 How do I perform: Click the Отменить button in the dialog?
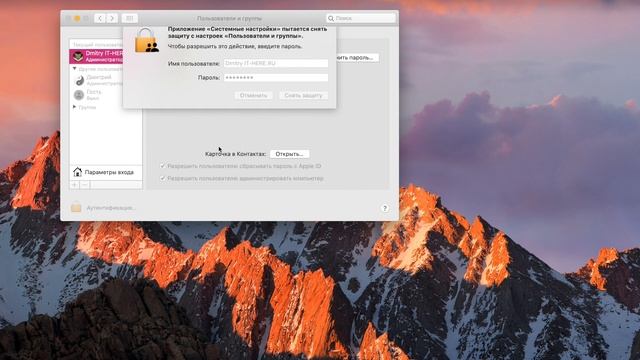pyautogui.click(x=253, y=96)
